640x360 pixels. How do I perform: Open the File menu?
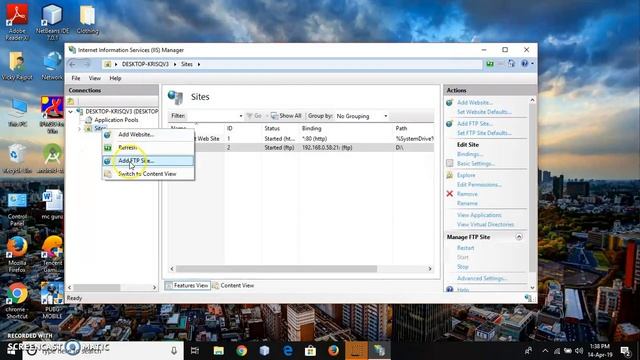tap(76, 78)
